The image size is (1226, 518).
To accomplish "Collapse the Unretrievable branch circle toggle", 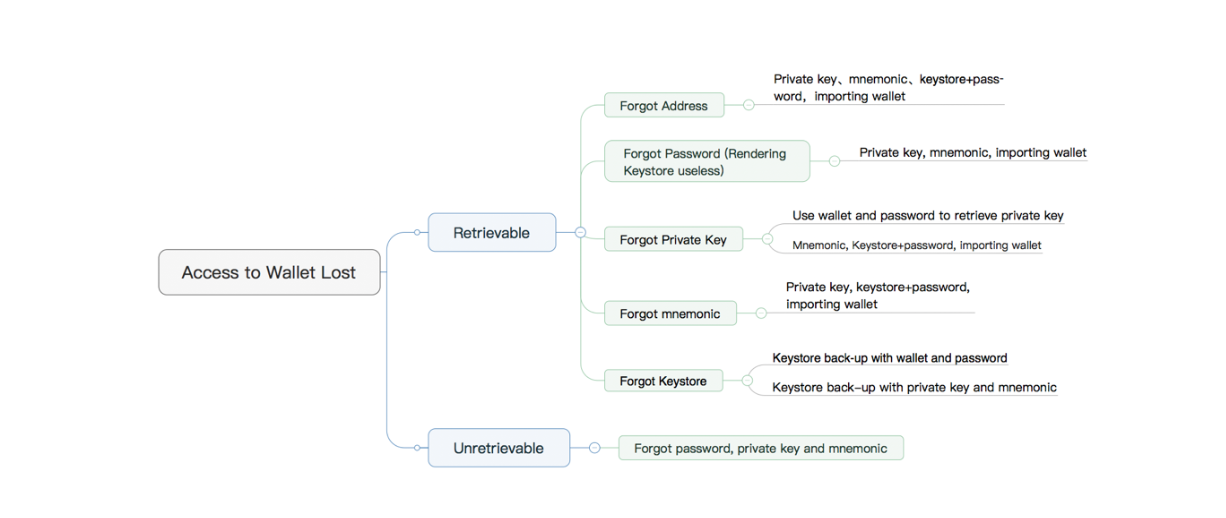I will (x=594, y=448).
